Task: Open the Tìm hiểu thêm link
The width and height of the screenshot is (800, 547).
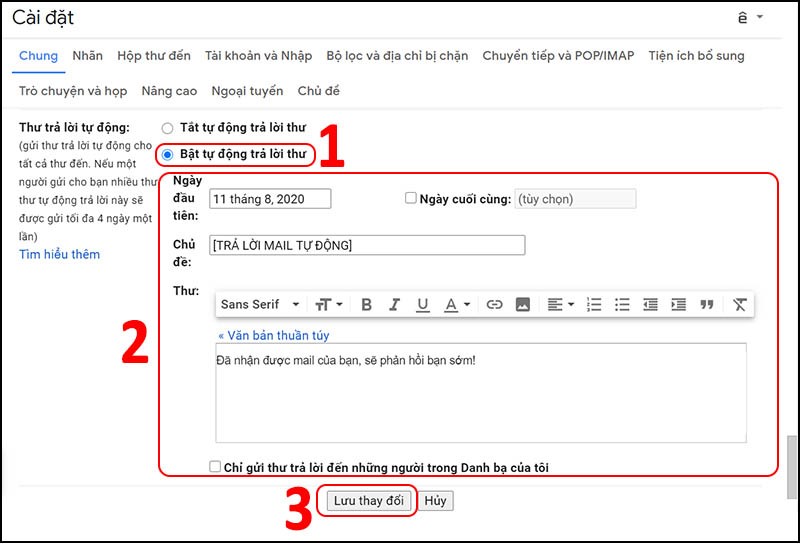Action: (59, 254)
